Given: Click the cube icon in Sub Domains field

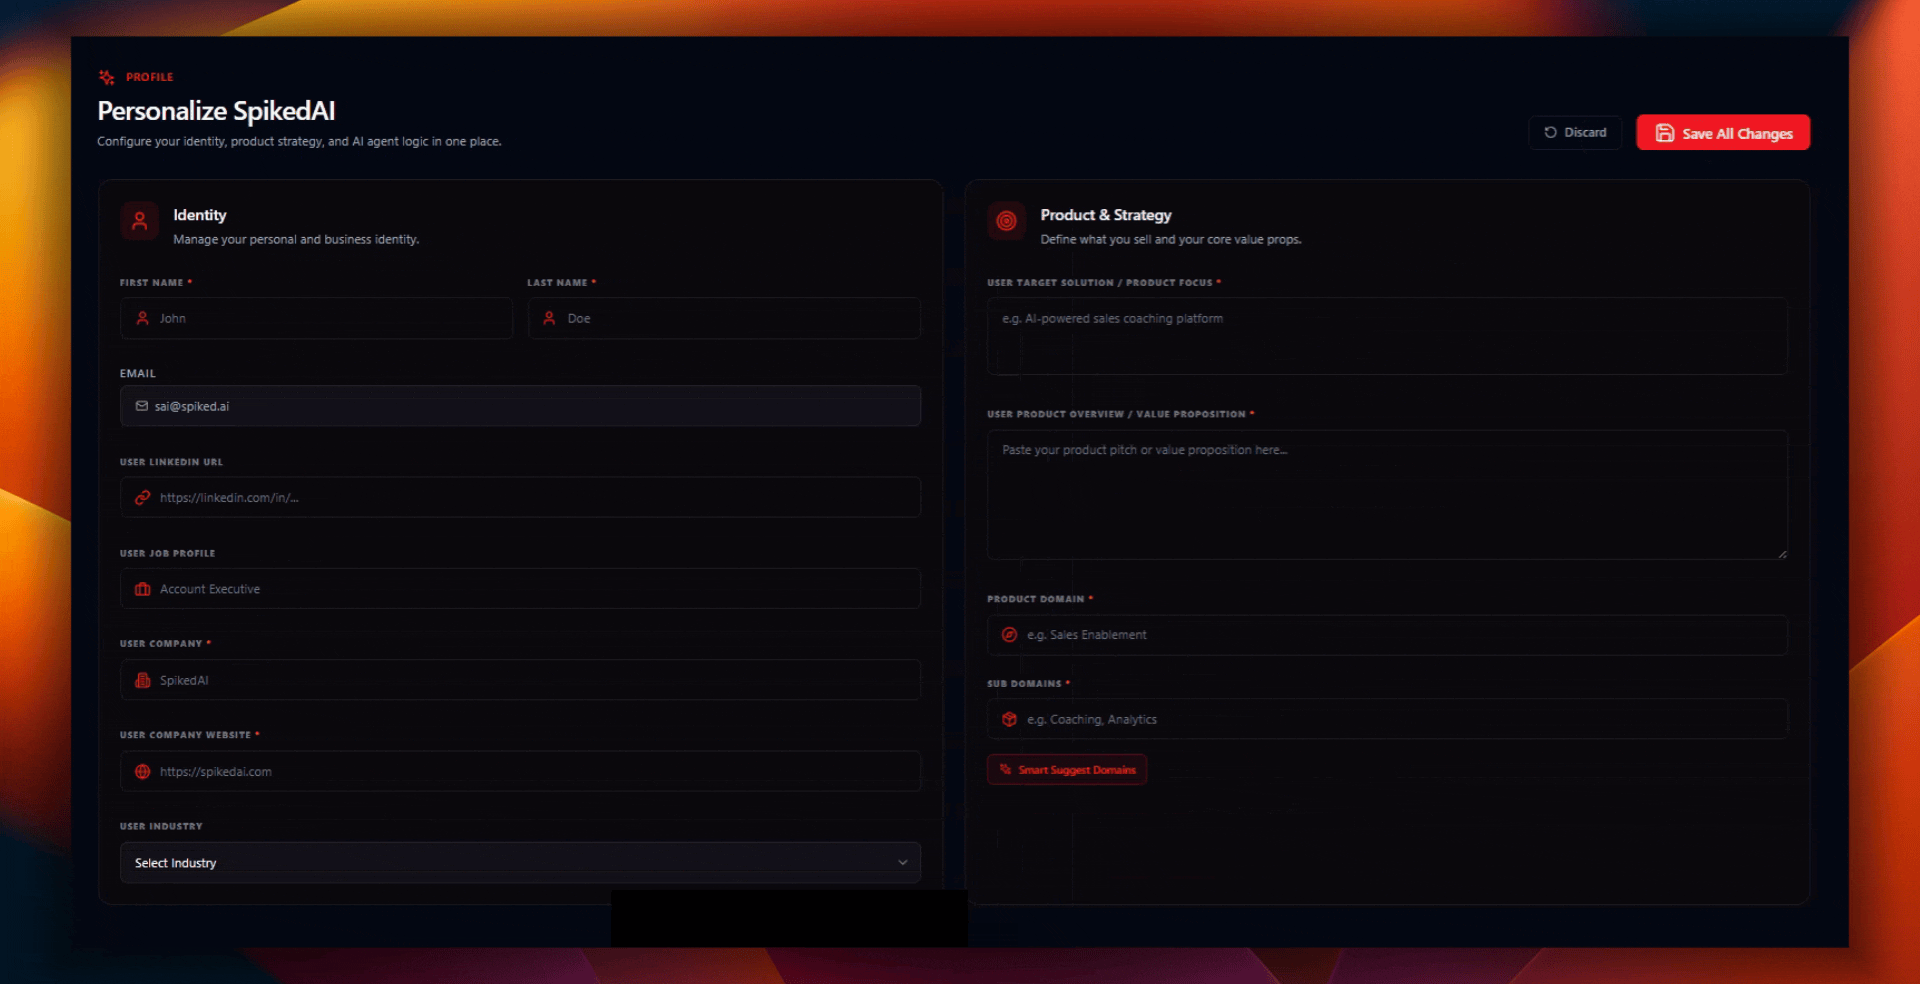Looking at the screenshot, I should click(x=1010, y=719).
